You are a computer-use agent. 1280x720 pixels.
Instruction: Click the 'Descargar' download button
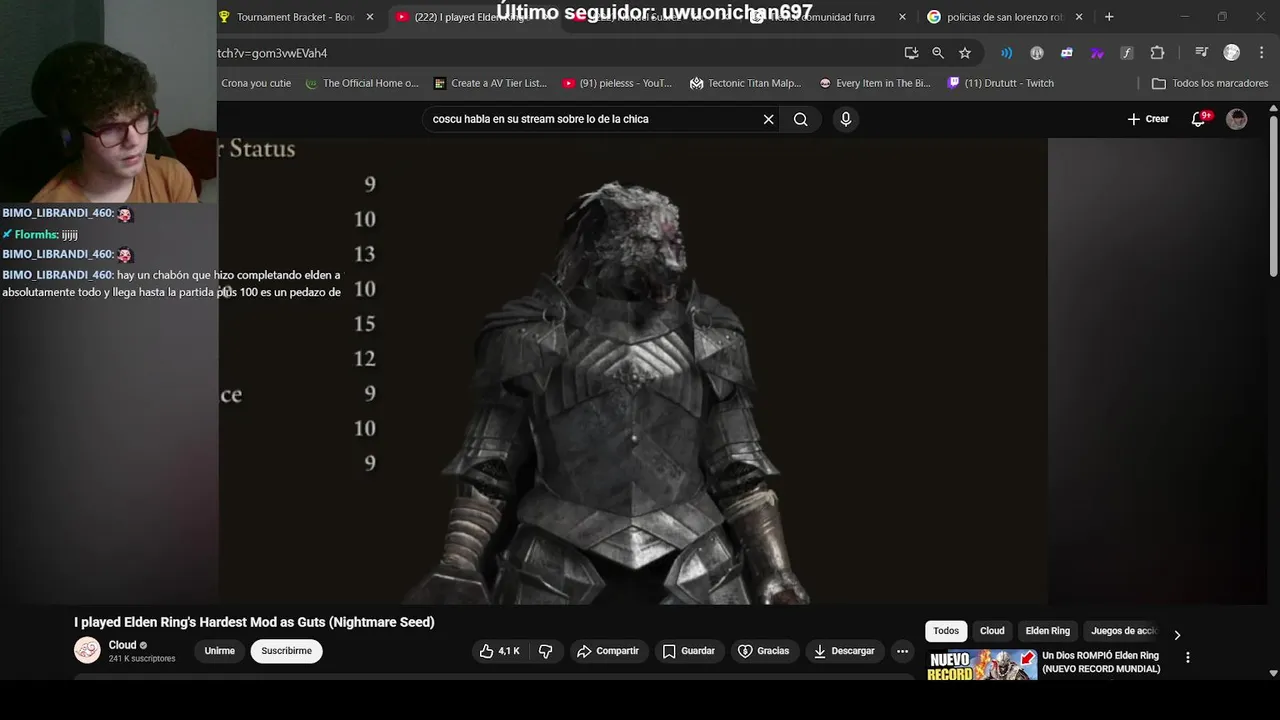coord(844,651)
